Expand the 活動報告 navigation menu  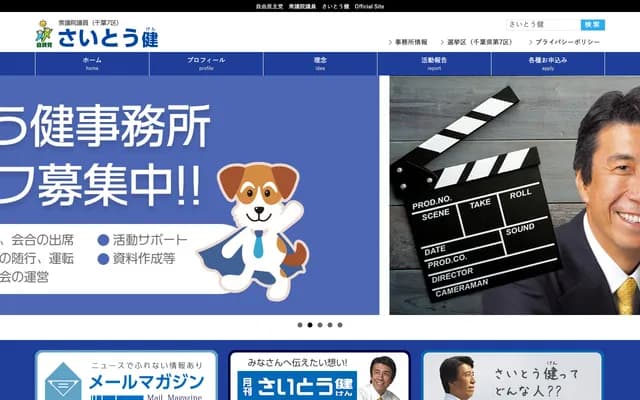point(434,64)
